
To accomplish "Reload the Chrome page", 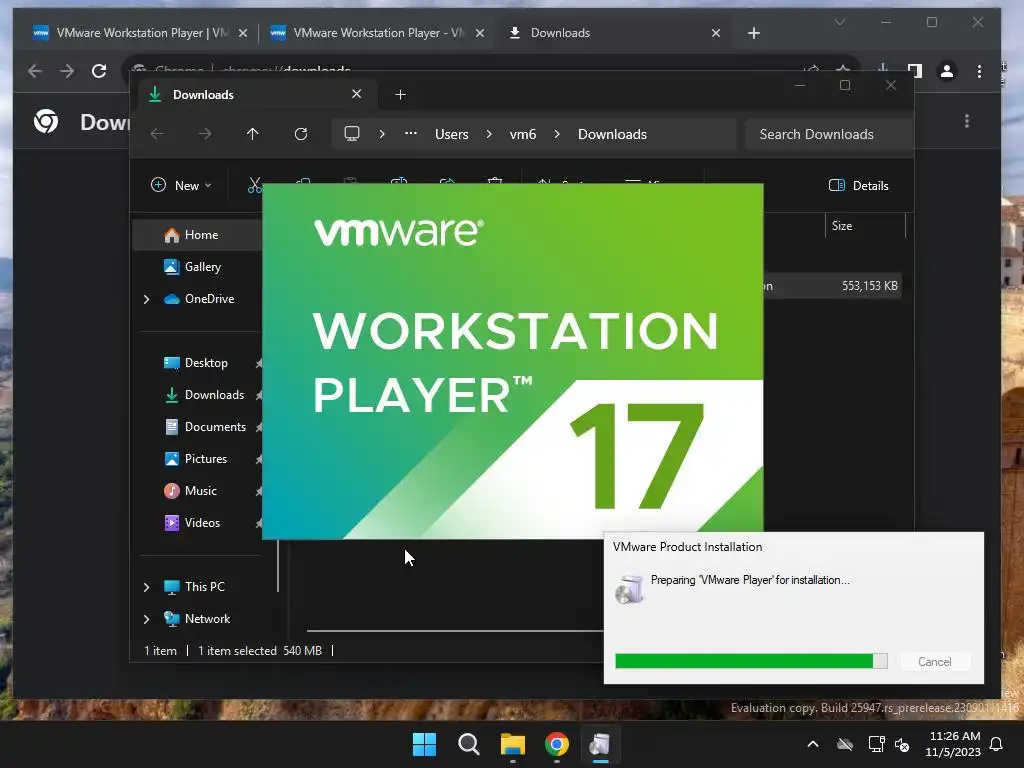I will pyautogui.click(x=99, y=71).
